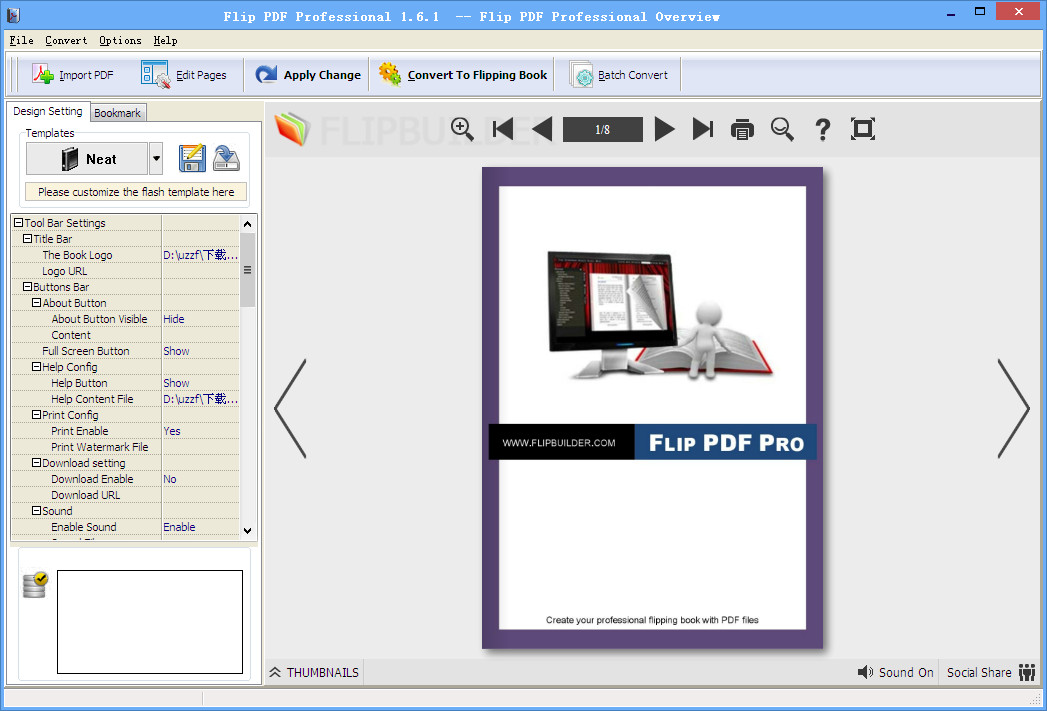Open Help via the question mark icon
Image resolution: width=1047 pixels, height=711 pixels.
[822, 129]
